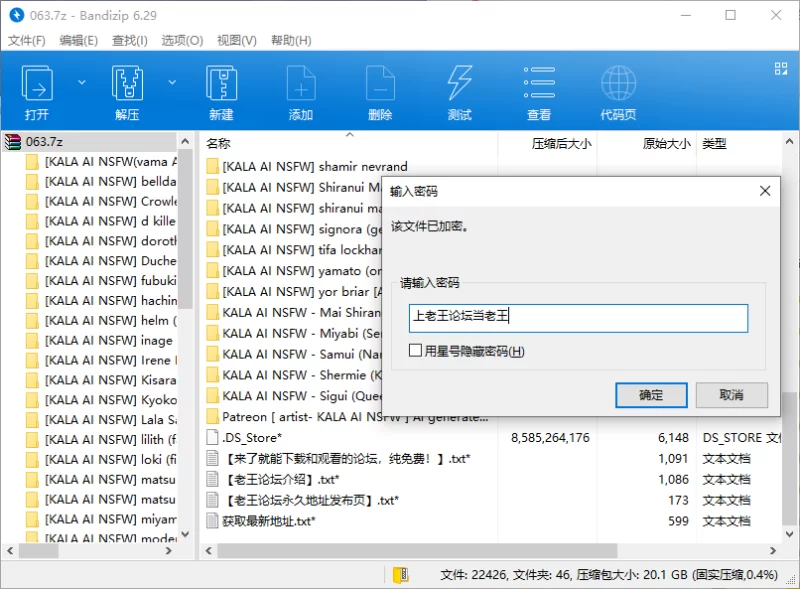Click the tree panel horizontal scroll-left arrow
This screenshot has width=800, height=589.
click(10, 551)
